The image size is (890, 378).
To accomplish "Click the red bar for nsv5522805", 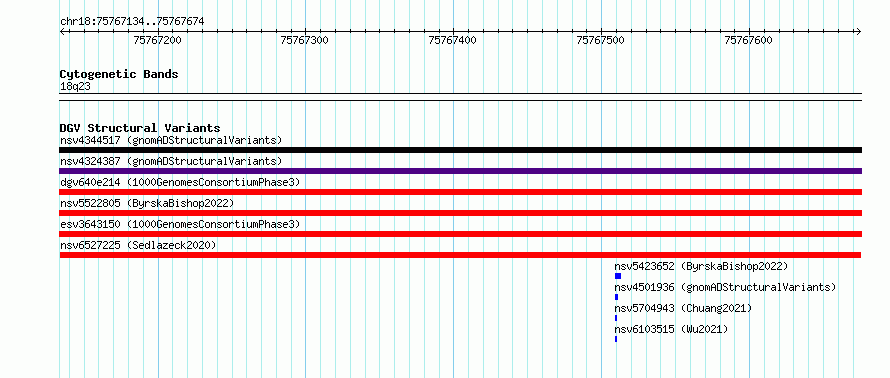I will click(x=460, y=213).
